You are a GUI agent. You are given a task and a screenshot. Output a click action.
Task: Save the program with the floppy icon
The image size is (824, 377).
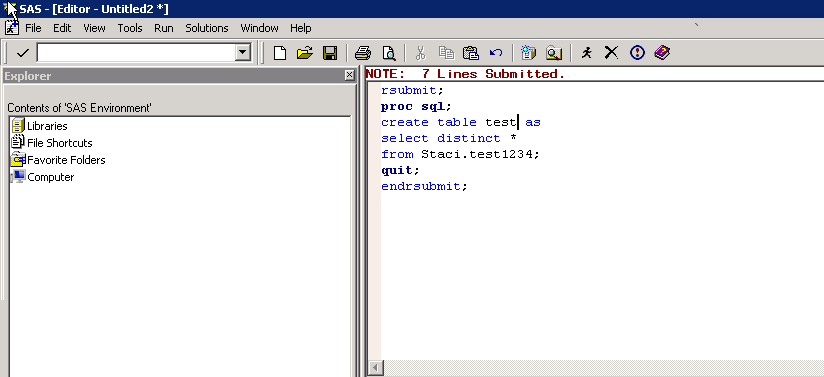pyautogui.click(x=330, y=53)
